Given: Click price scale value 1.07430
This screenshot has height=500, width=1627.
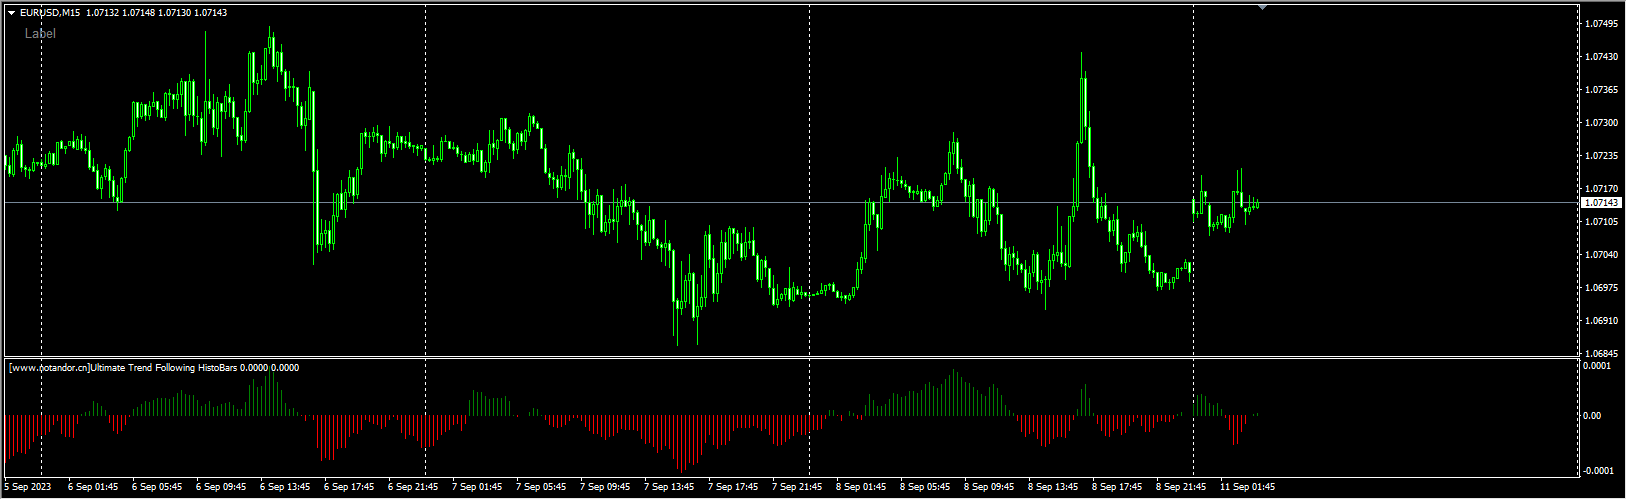Looking at the screenshot, I should 1602,57.
